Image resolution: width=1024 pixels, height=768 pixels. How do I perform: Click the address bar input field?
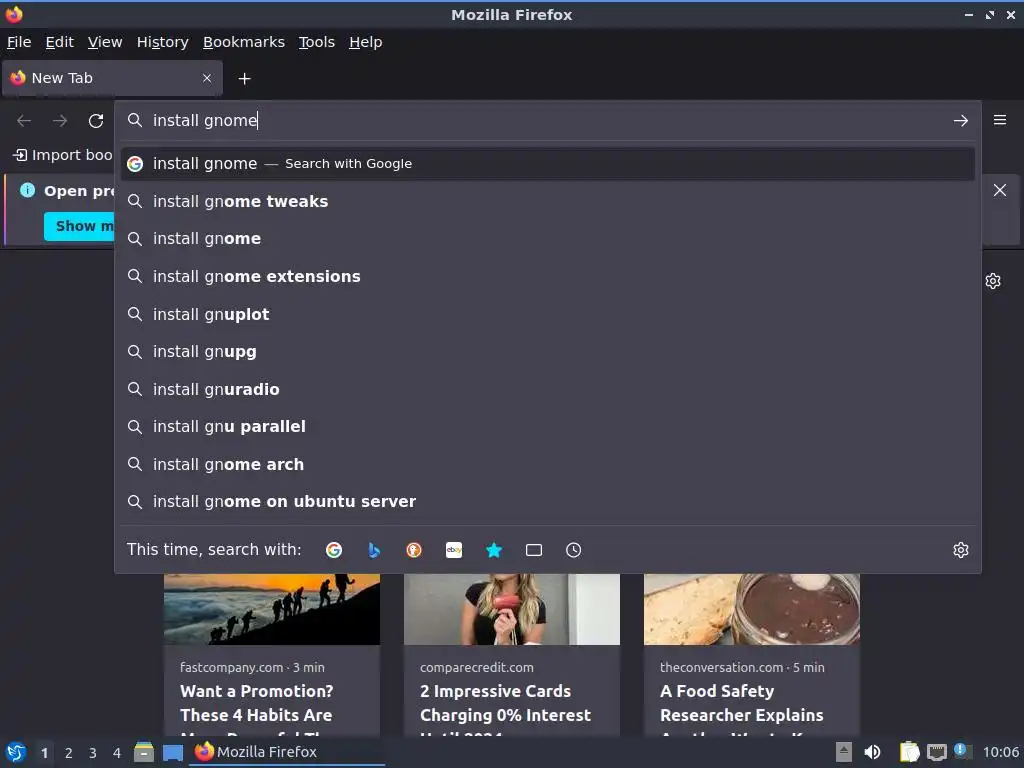[549, 121]
